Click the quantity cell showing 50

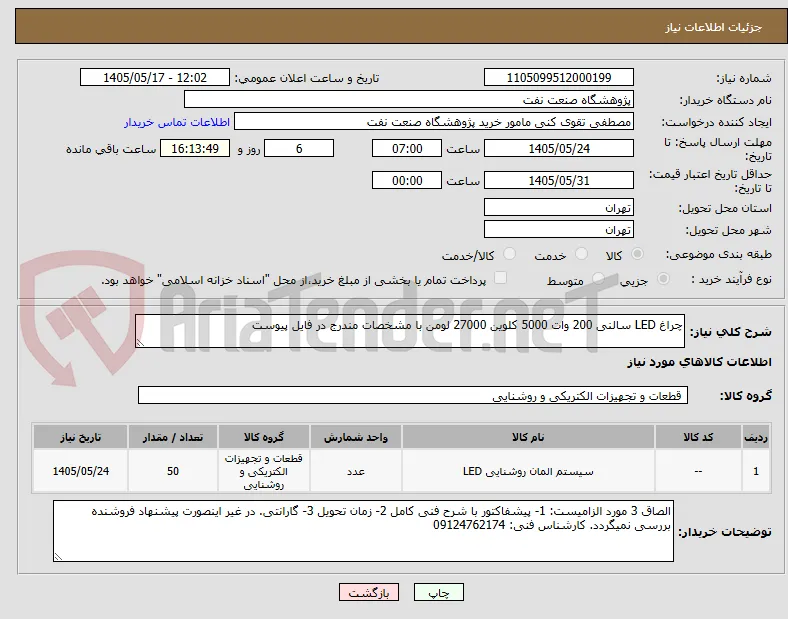[x=173, y=471]
